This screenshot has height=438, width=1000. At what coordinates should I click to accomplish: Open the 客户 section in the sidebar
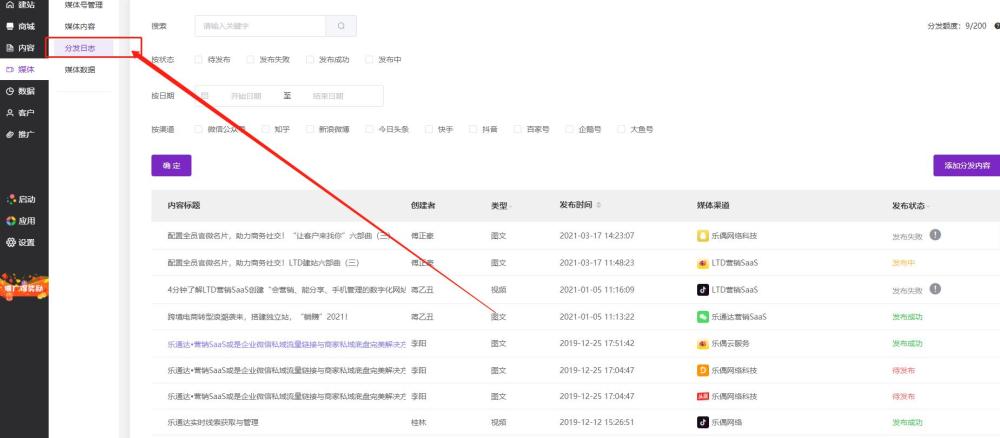pos(20,113)
